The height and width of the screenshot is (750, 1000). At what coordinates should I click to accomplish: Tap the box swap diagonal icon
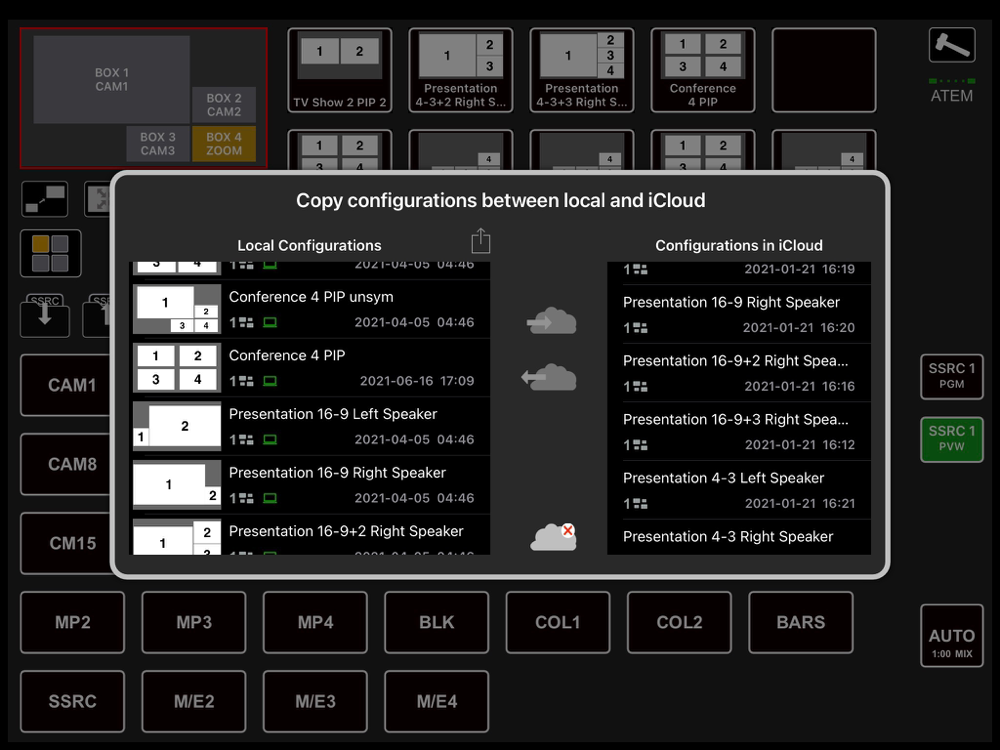[45, 199]
